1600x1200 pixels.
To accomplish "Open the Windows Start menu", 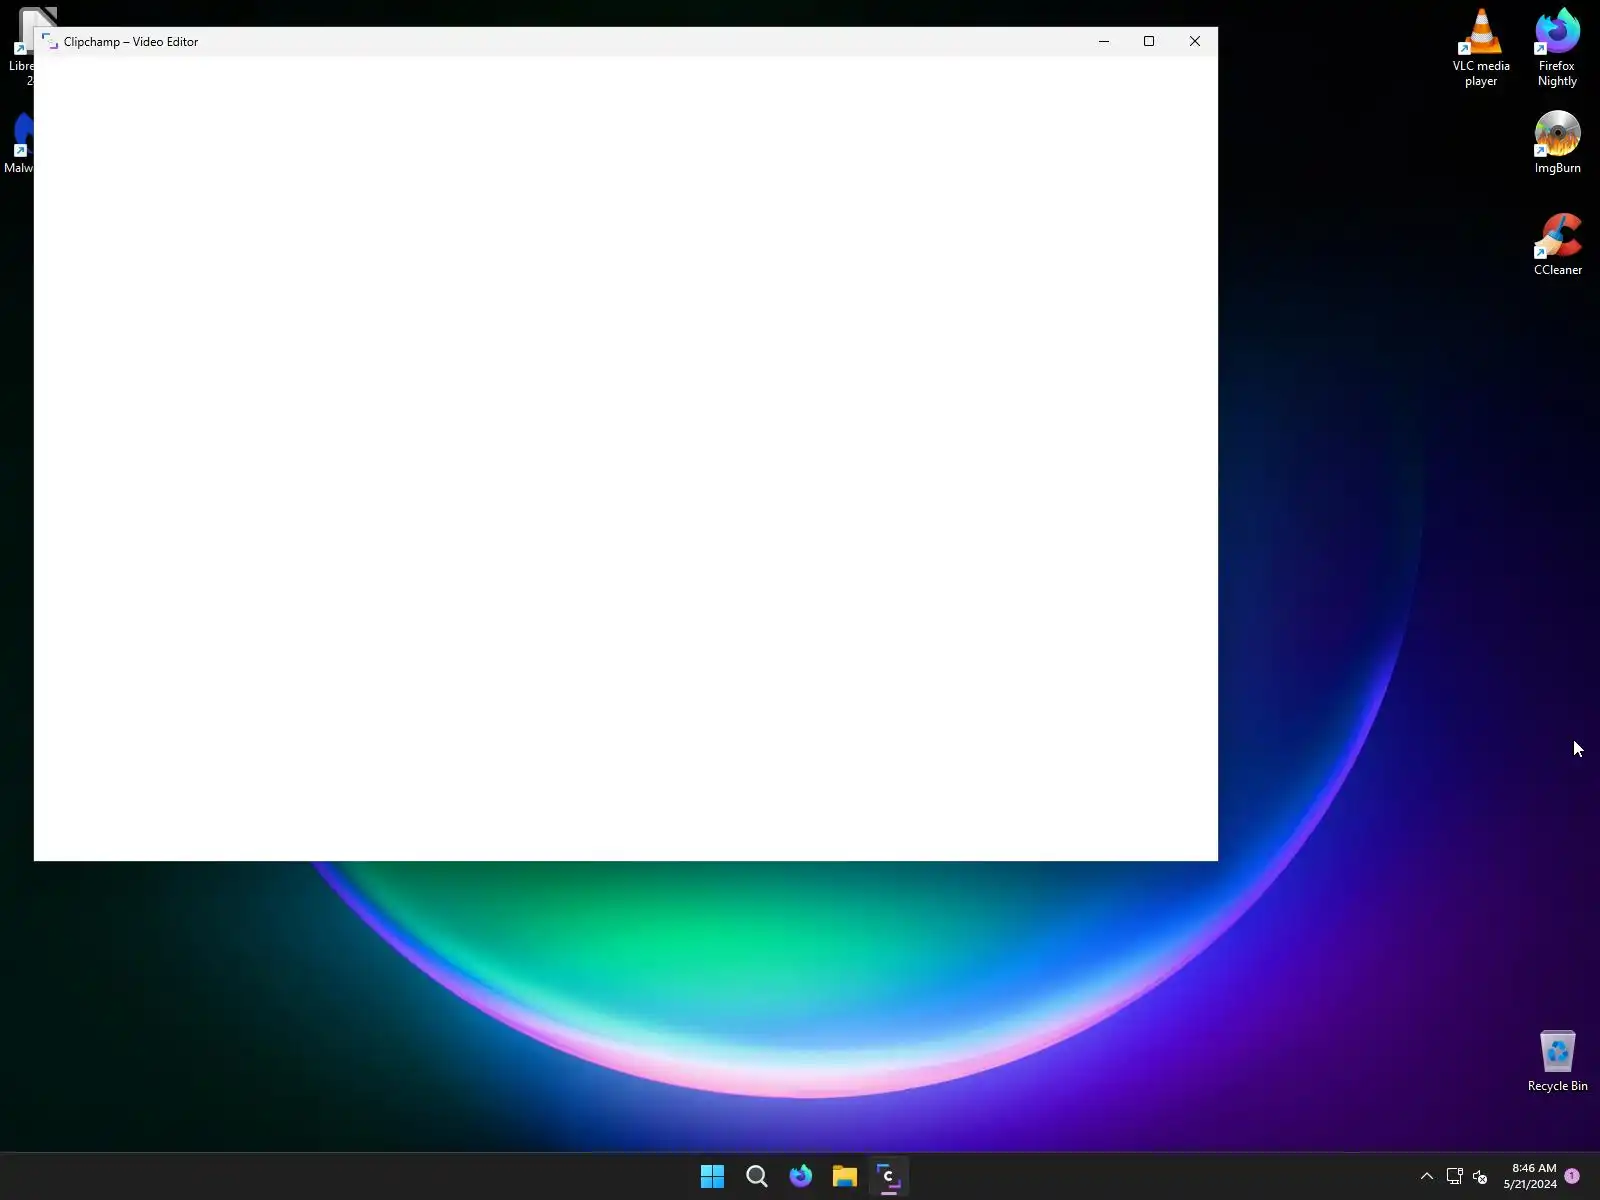I will (x=712, y=1176).
